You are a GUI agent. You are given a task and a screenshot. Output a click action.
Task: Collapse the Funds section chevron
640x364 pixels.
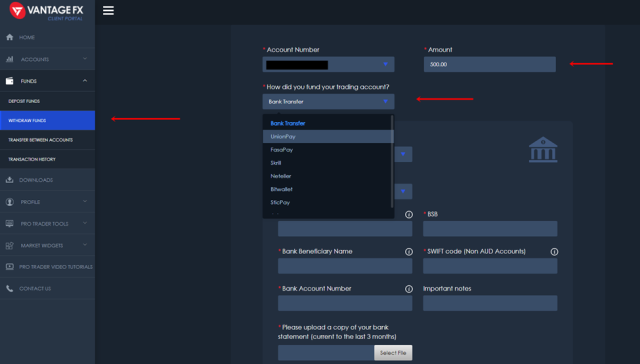pos(85,81)
